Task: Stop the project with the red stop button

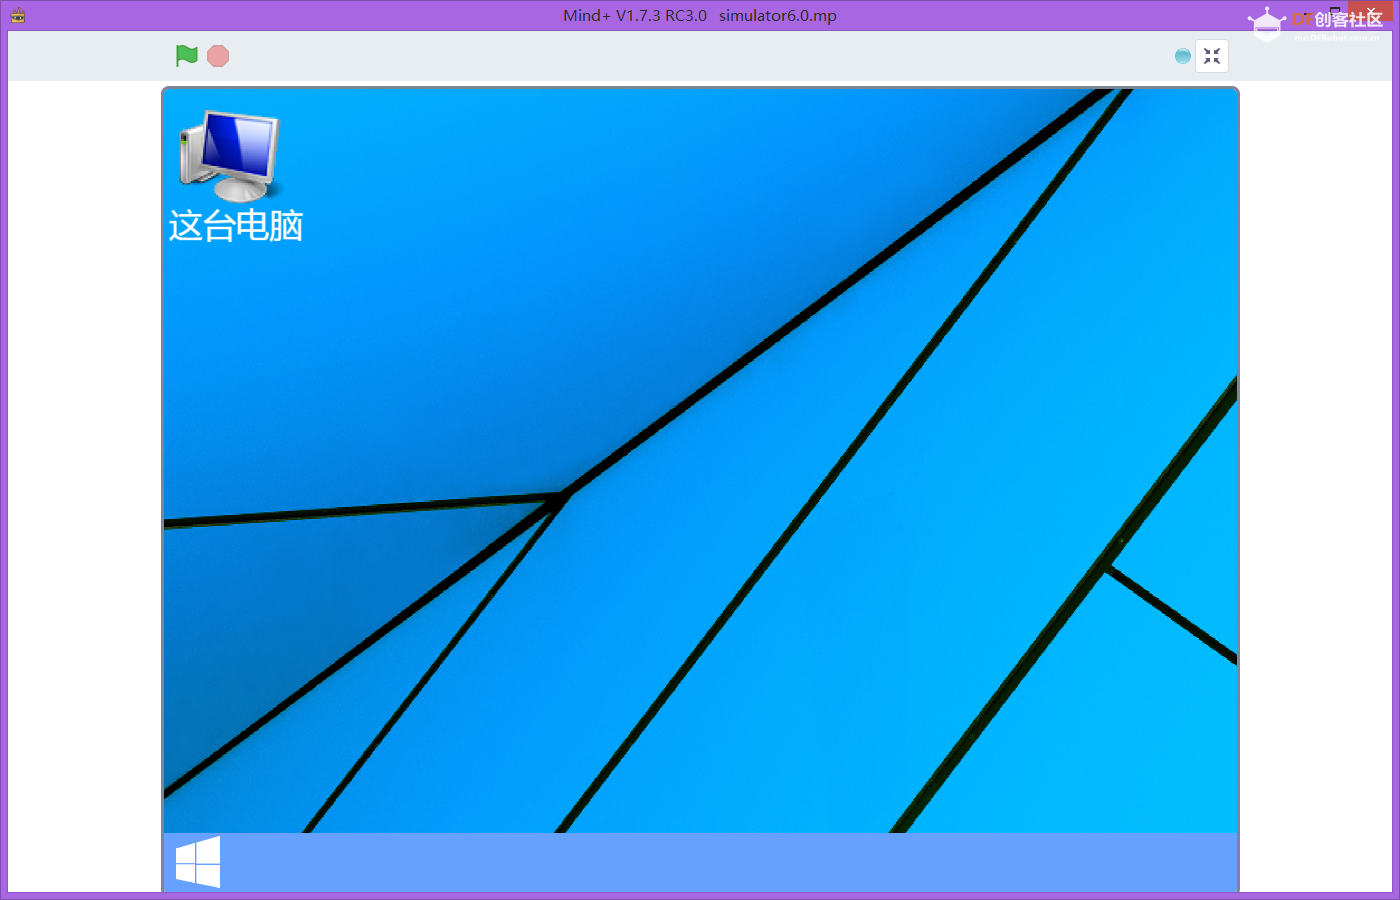Action: [218, 56]
